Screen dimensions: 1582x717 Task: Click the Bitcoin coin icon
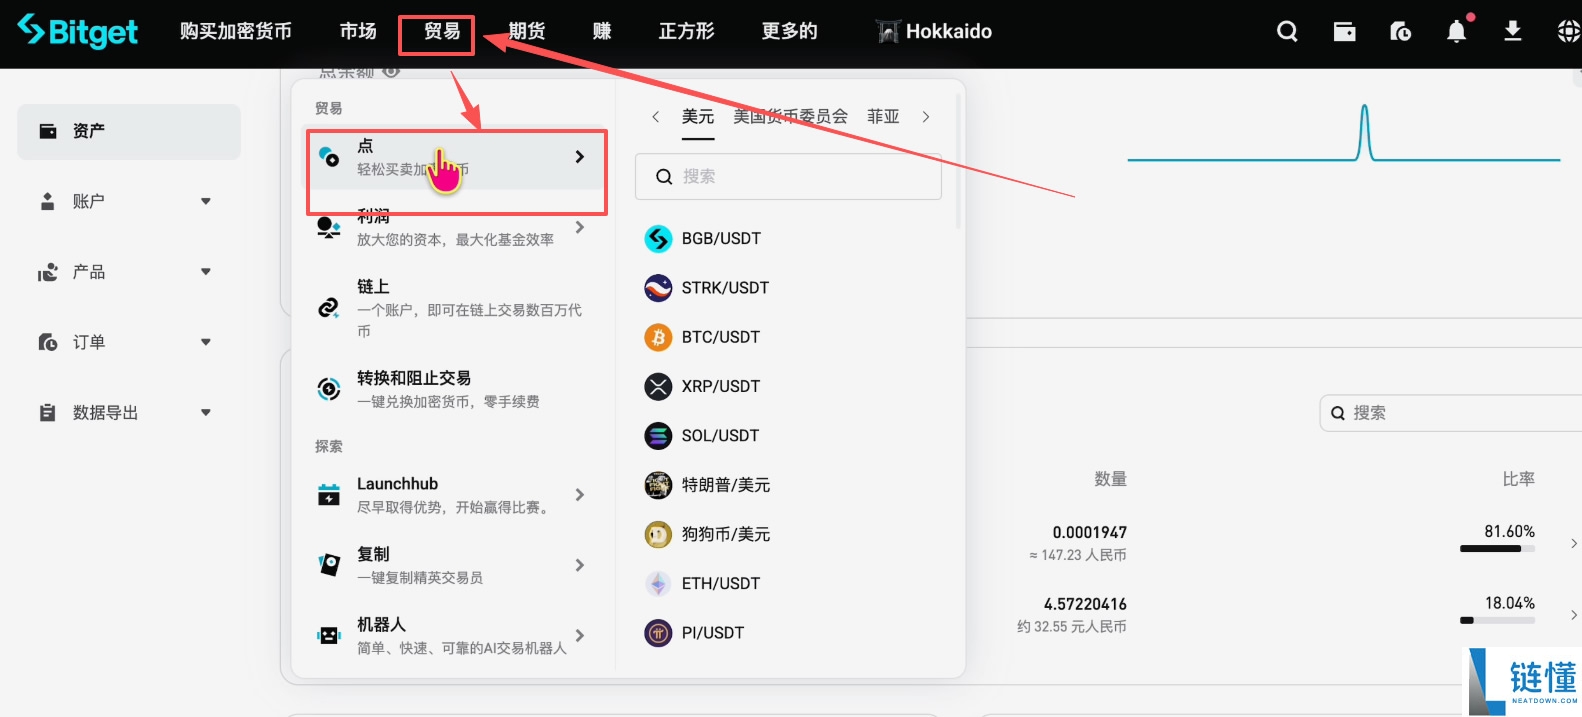[x=658, y=337]
